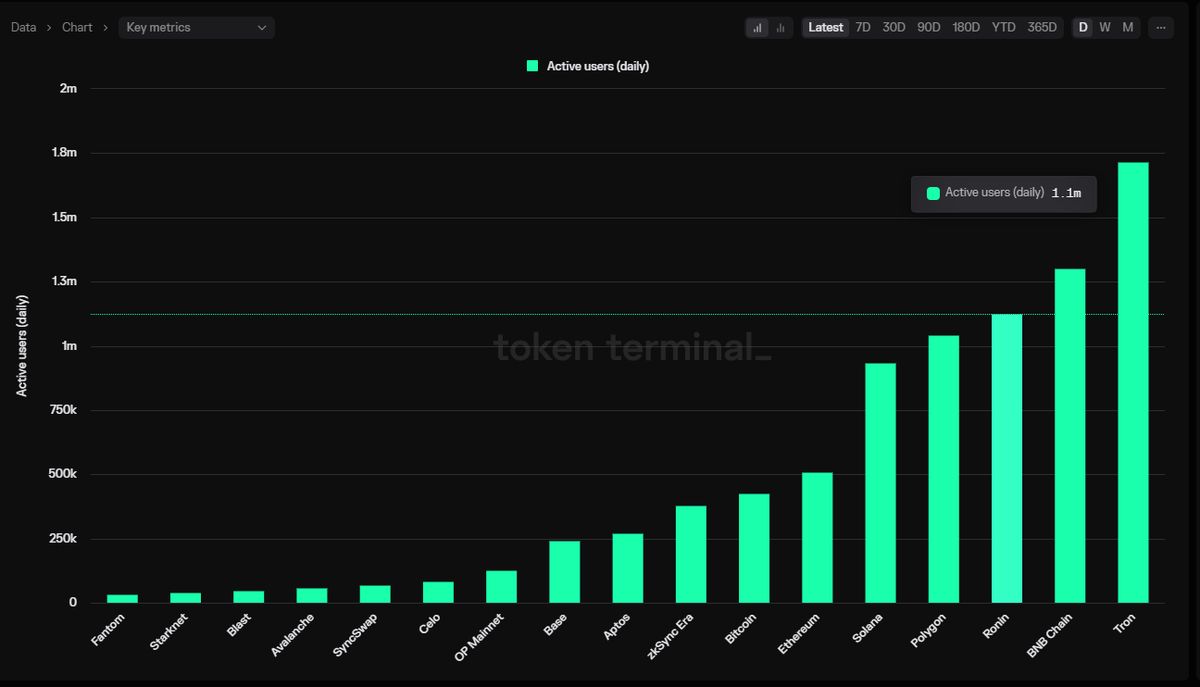Viewport: 1200px width, 687px height.
Task: Select the ascending bar chart sort icon
Action: click(x=757, y=28)
